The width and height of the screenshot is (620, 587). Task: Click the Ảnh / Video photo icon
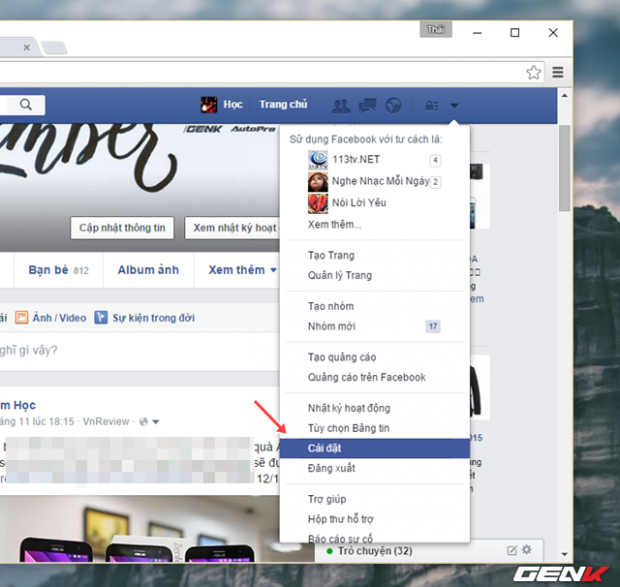tap(22, 318)
